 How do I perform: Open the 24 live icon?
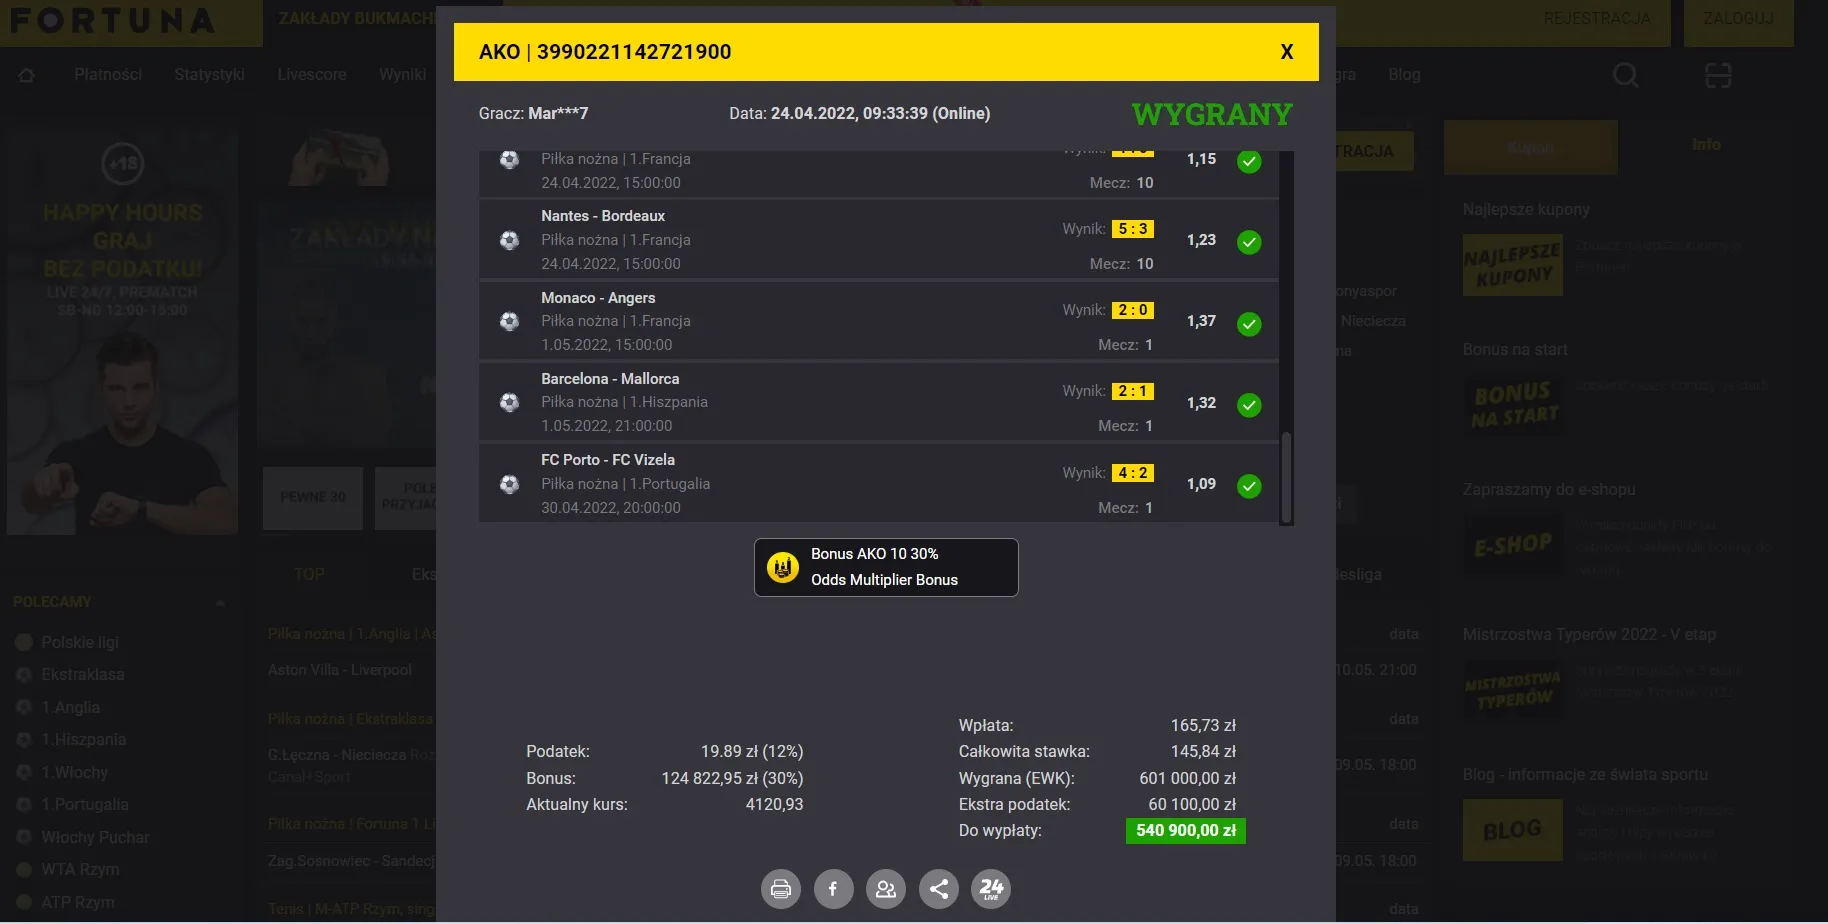click(991, 889)
